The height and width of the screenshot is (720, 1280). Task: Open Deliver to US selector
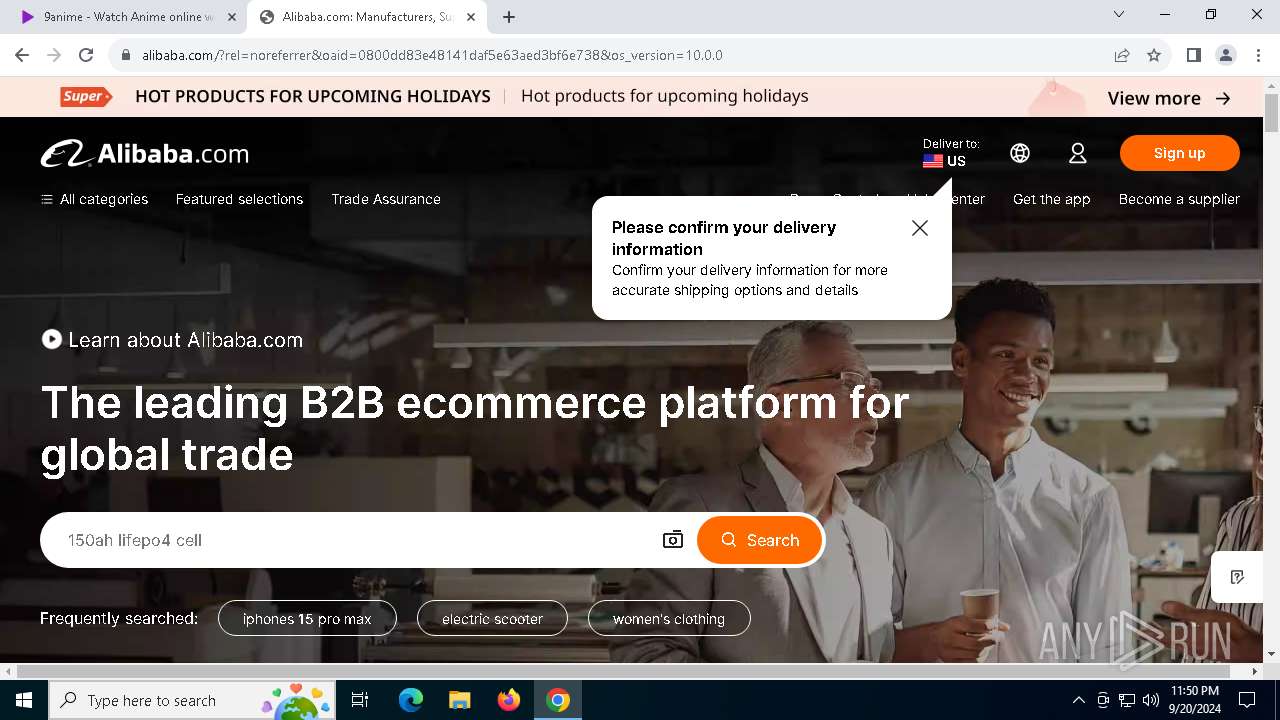(950, 153)
